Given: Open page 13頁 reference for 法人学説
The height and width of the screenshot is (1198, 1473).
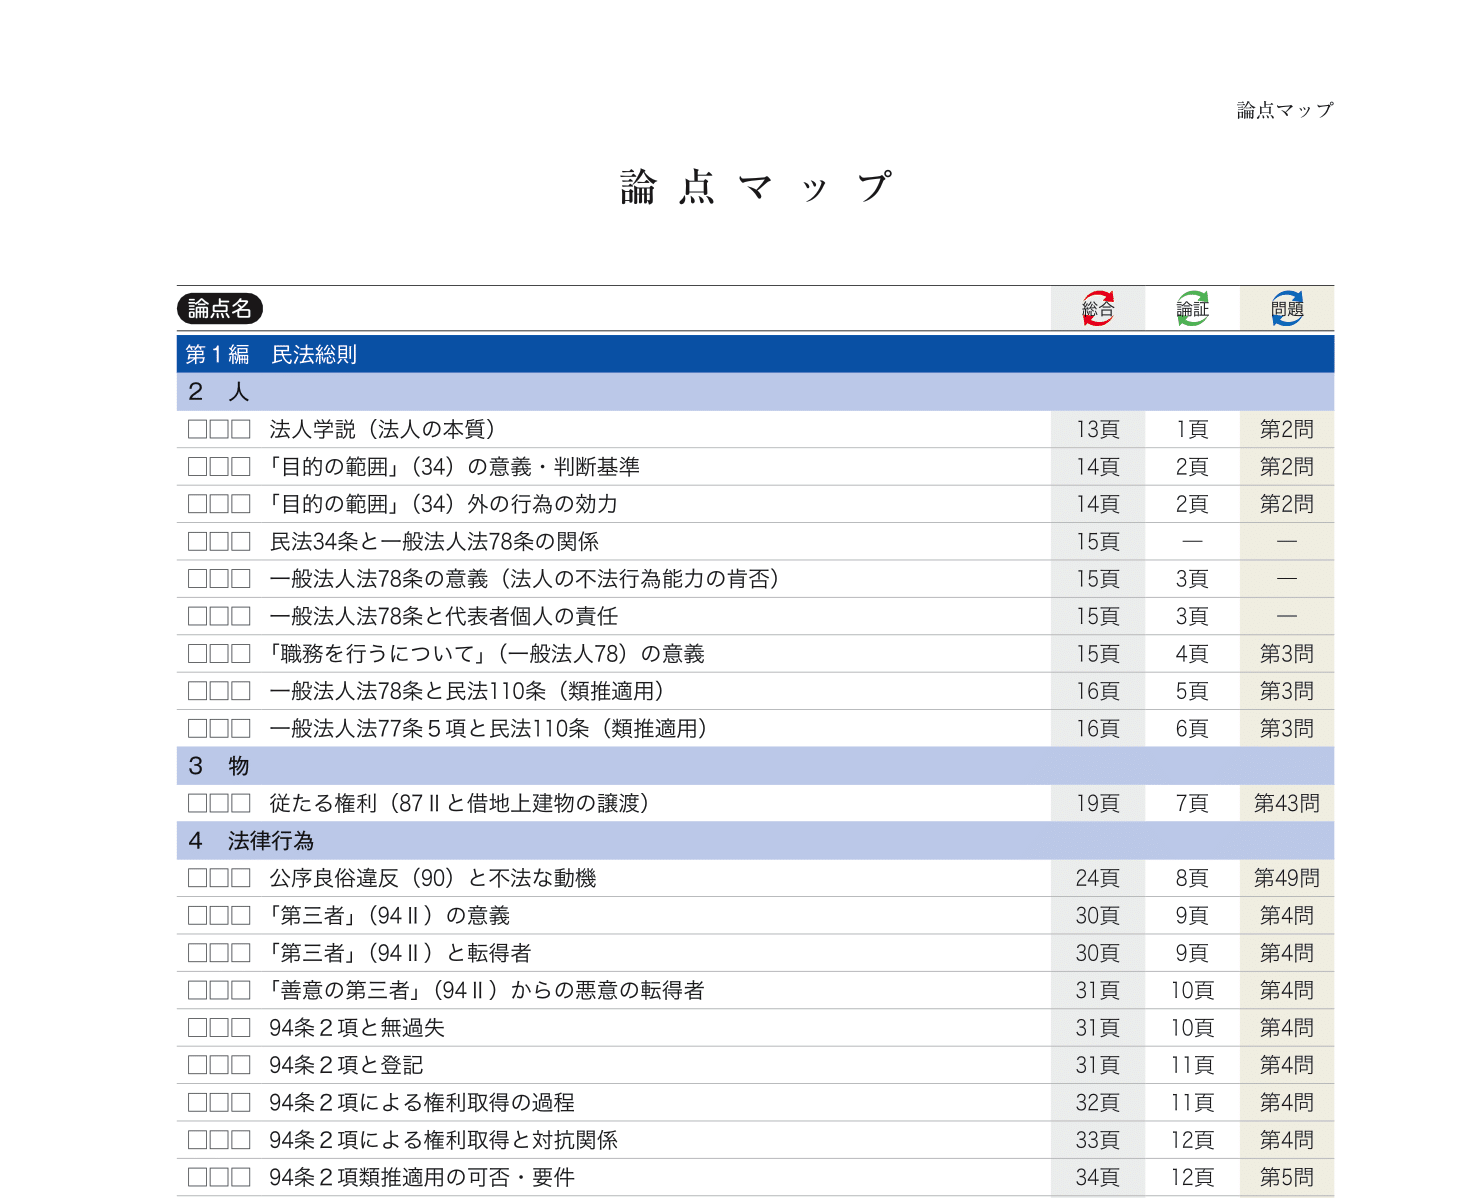Looking at the screenshot, I should [x=1098, y=428].
